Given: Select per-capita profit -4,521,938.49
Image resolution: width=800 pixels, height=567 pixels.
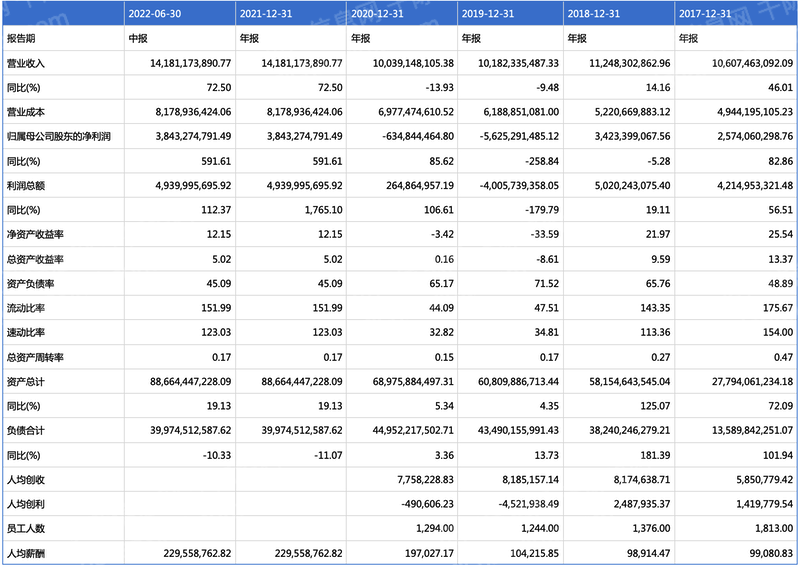Looking at the screenshot, I should point(529,504).
